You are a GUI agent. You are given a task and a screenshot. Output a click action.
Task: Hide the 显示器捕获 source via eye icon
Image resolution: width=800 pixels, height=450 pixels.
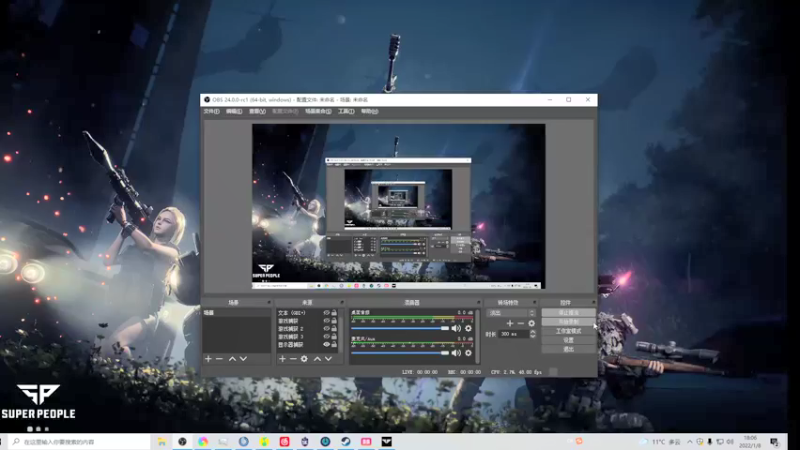point(327,344)
